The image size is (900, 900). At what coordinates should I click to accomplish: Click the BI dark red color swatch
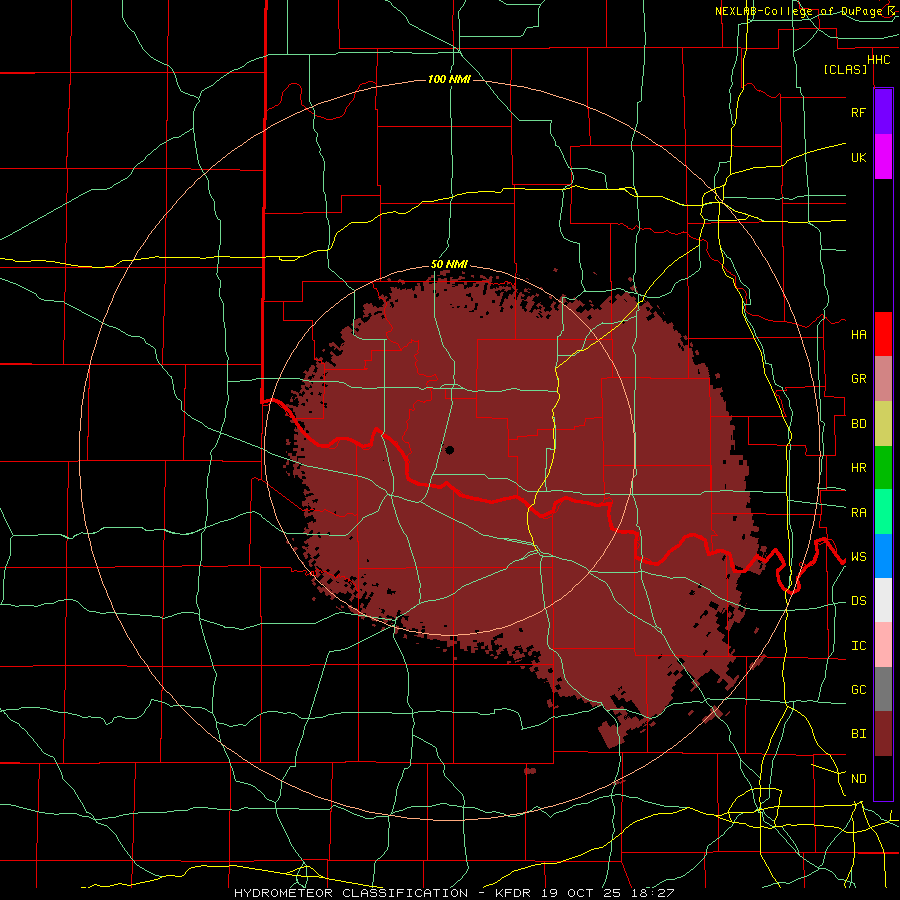coord(883,734)
